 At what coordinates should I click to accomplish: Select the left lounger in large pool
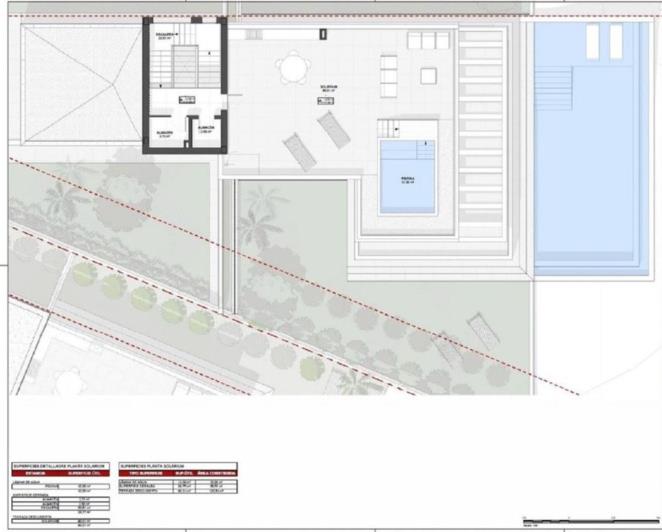(x=592, y=41)
